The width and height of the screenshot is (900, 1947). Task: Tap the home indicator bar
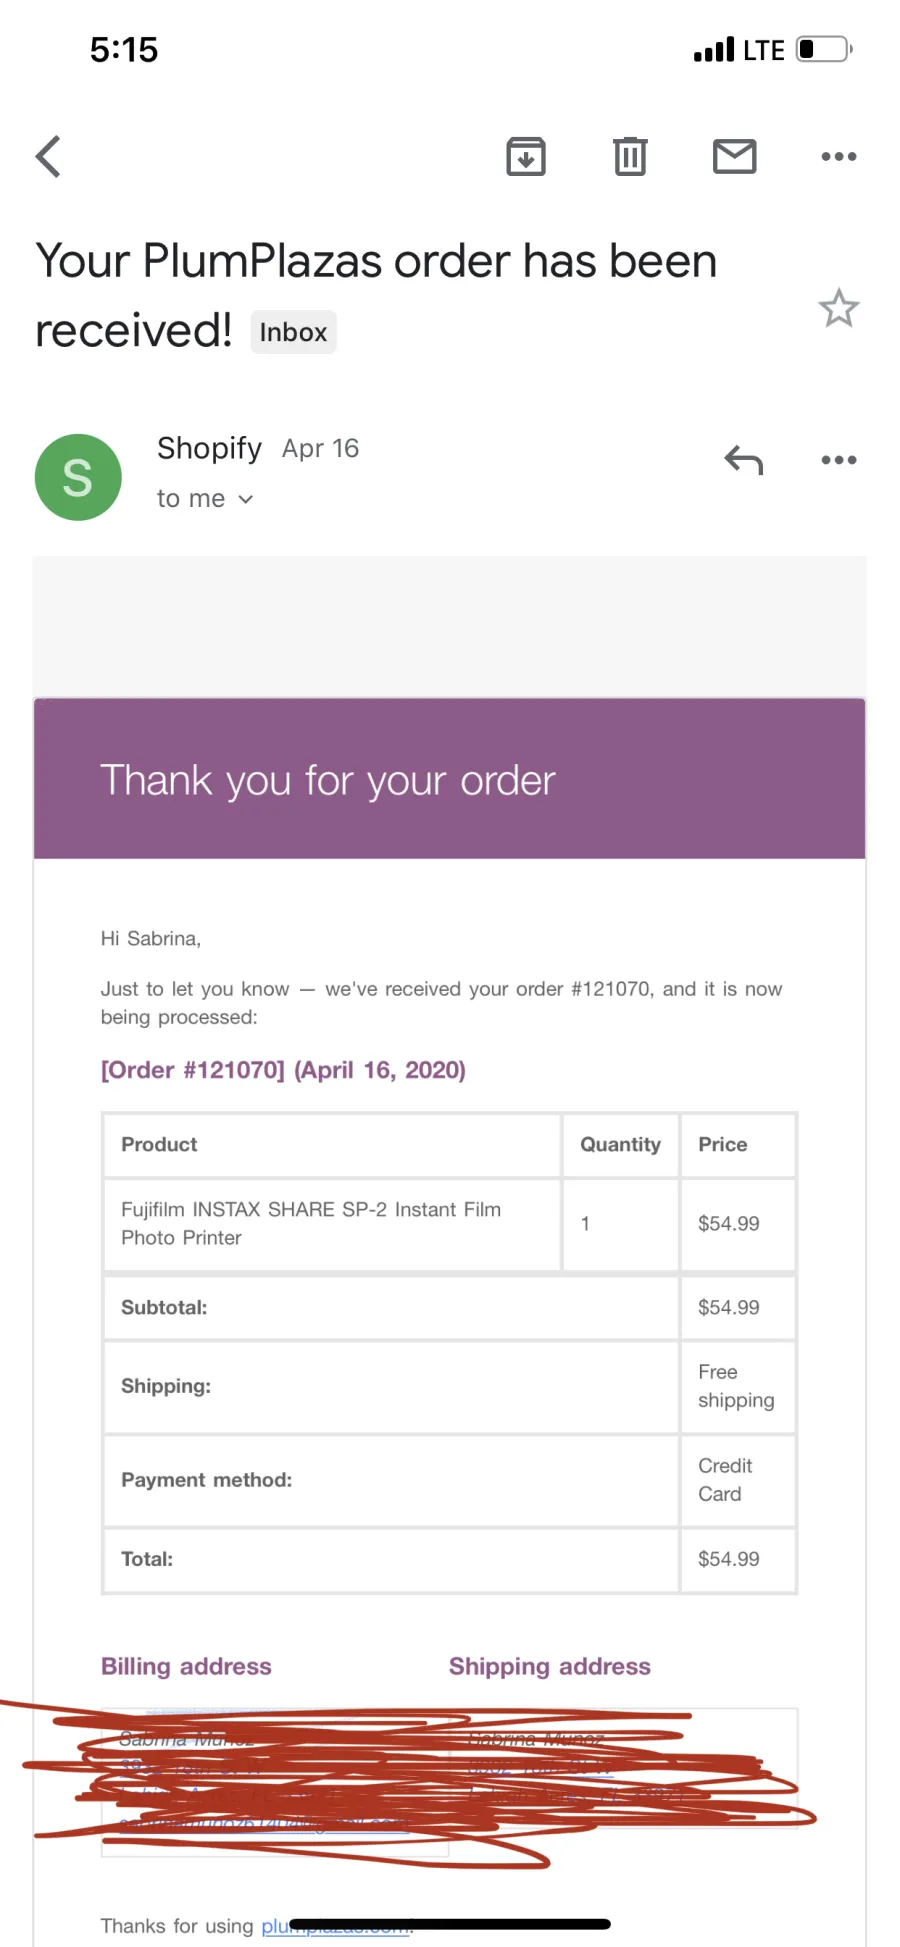pos(450,1924)
